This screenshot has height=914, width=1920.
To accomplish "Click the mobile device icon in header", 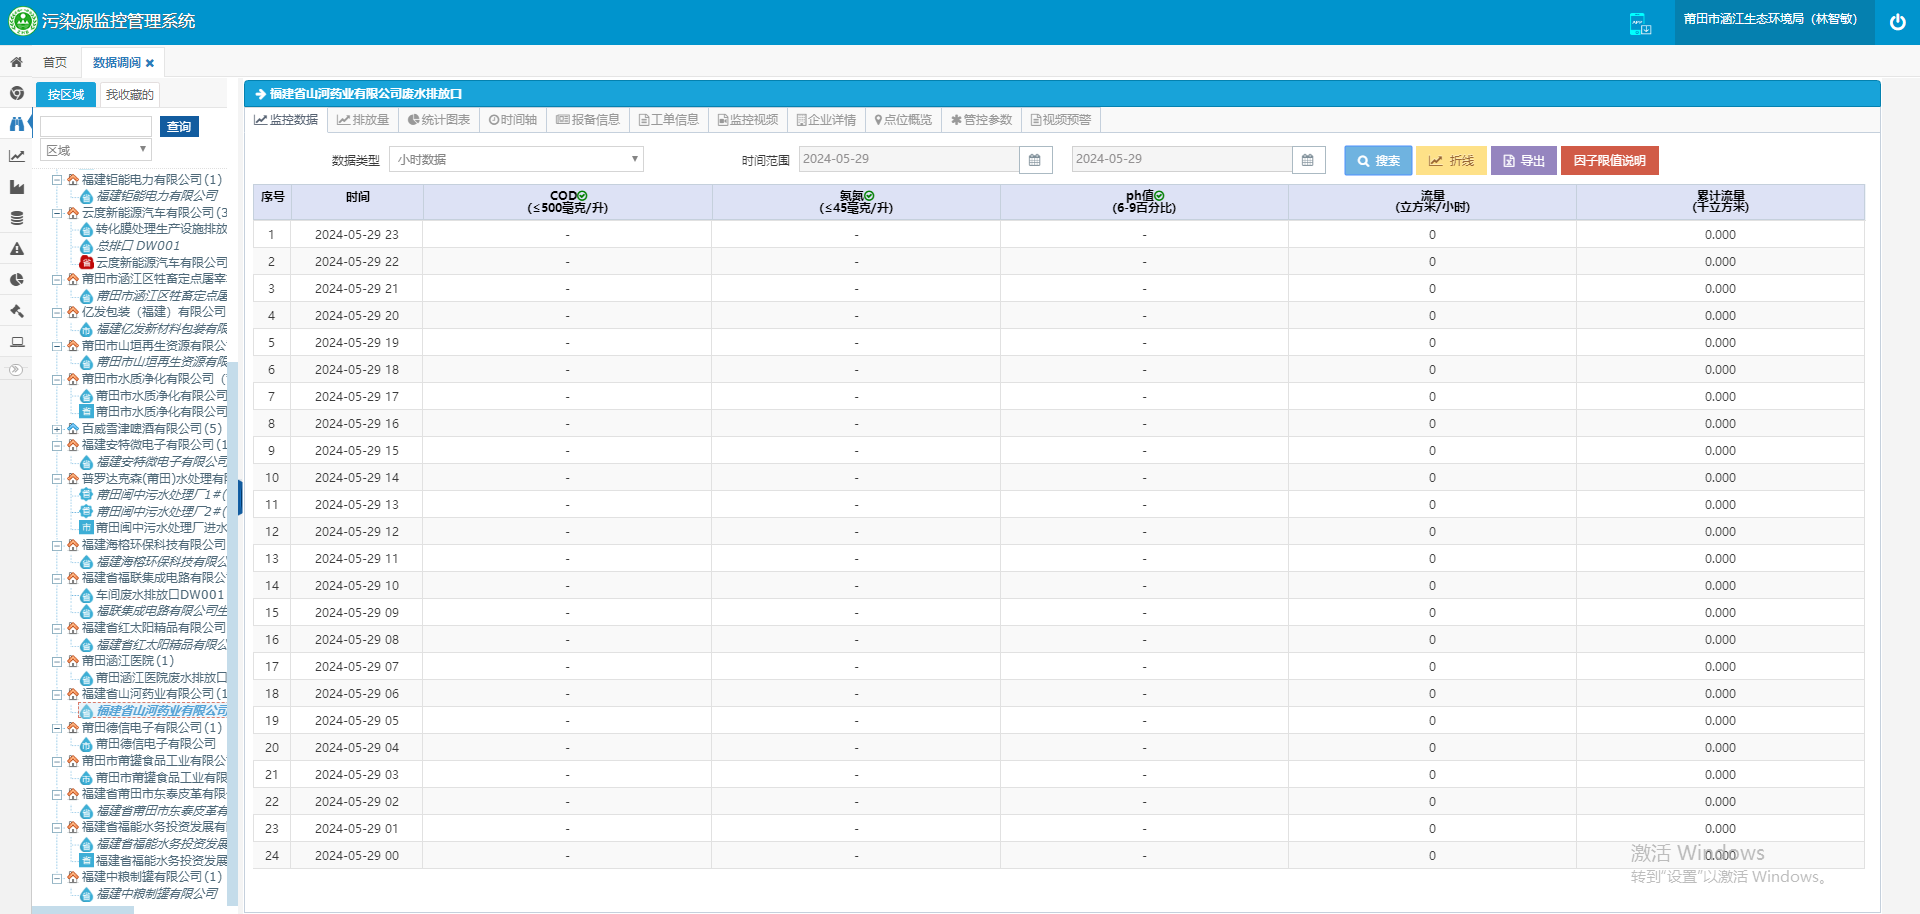I will click(1640, 23).
